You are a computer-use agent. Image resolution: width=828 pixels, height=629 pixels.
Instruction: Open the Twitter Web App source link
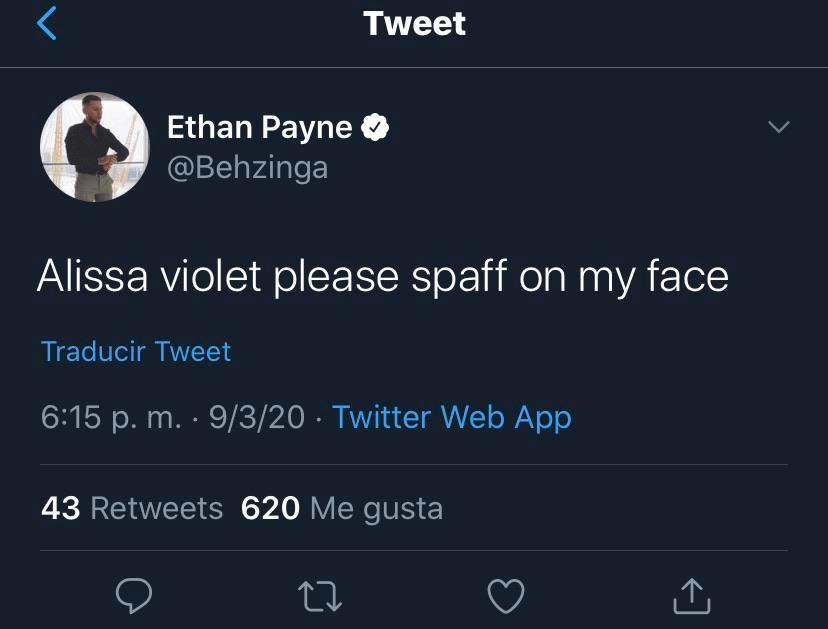coord(451,417)
